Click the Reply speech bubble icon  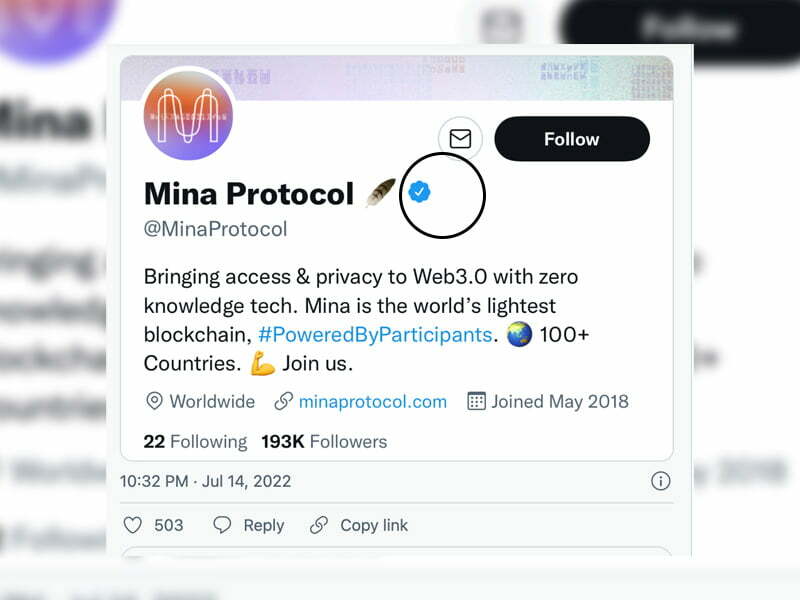point(223,525)
